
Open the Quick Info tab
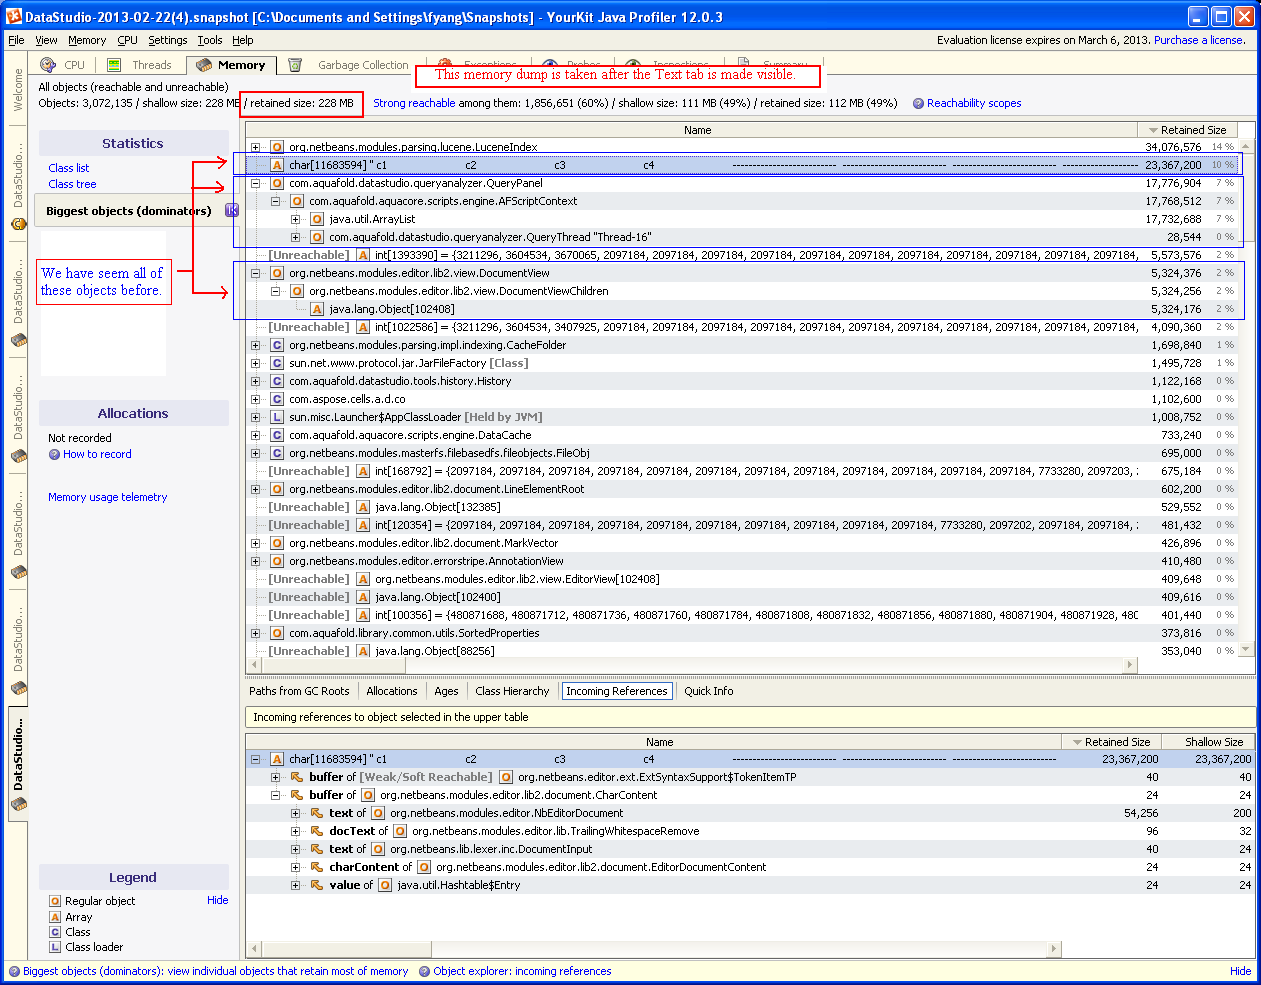coord(708,691)
